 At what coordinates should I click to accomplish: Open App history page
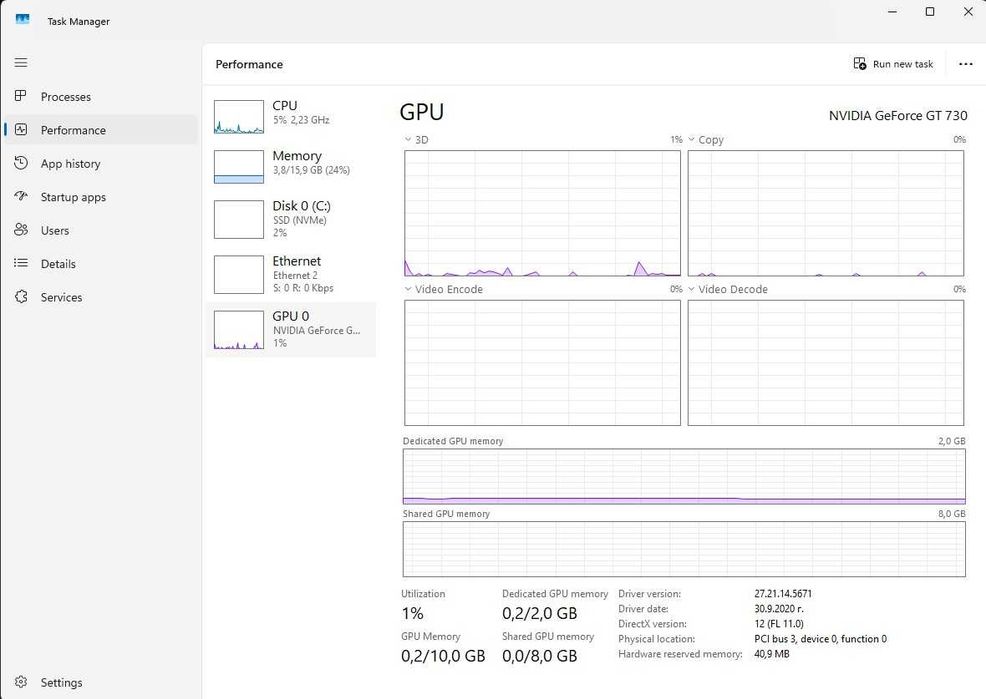pyautogui.click(x=101, y=163)
